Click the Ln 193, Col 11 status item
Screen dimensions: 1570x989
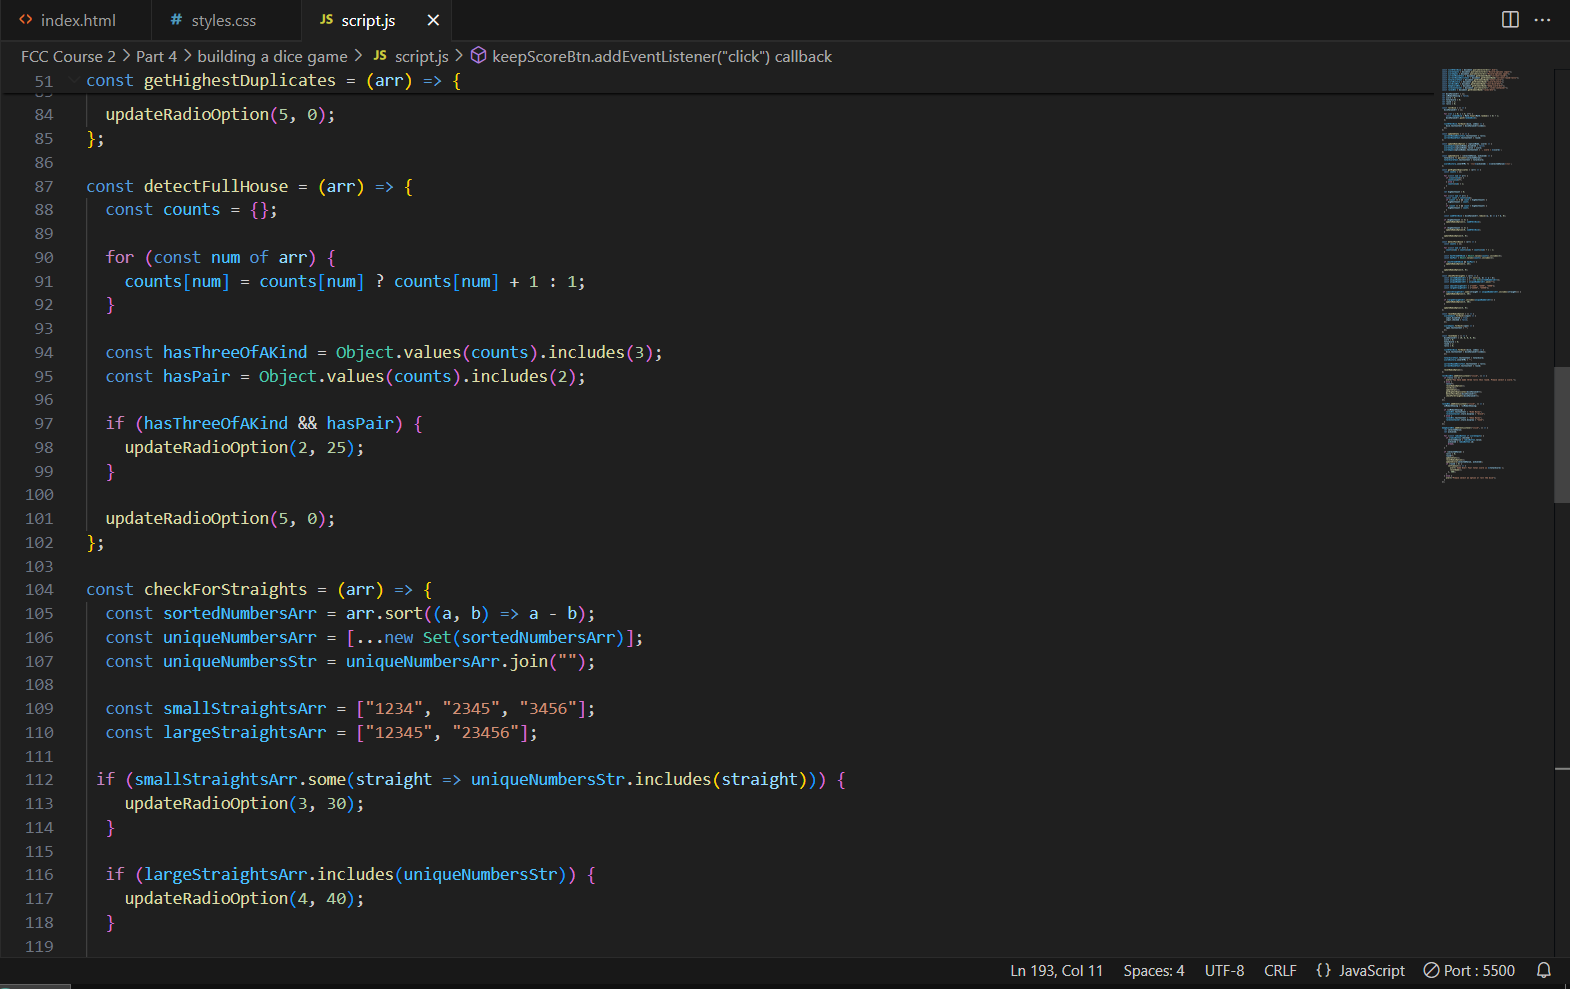pyautogui.click(x=1056, y=970)
